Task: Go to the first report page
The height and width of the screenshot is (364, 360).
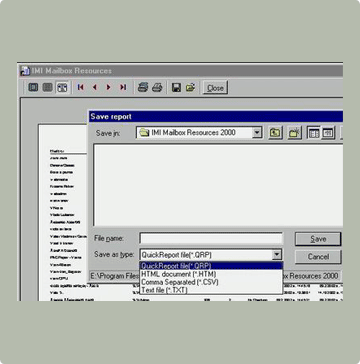Action: pos(80,87)
